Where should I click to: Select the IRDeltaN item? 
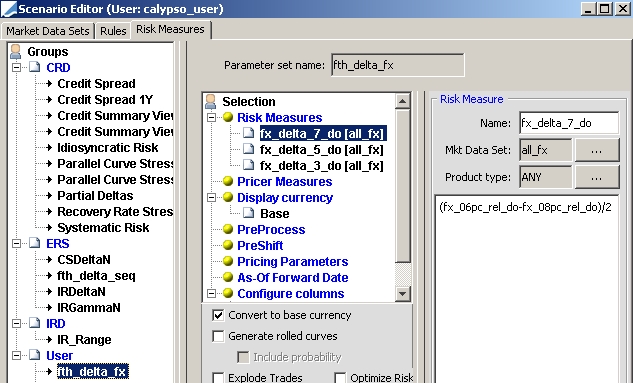coord(81,291)
